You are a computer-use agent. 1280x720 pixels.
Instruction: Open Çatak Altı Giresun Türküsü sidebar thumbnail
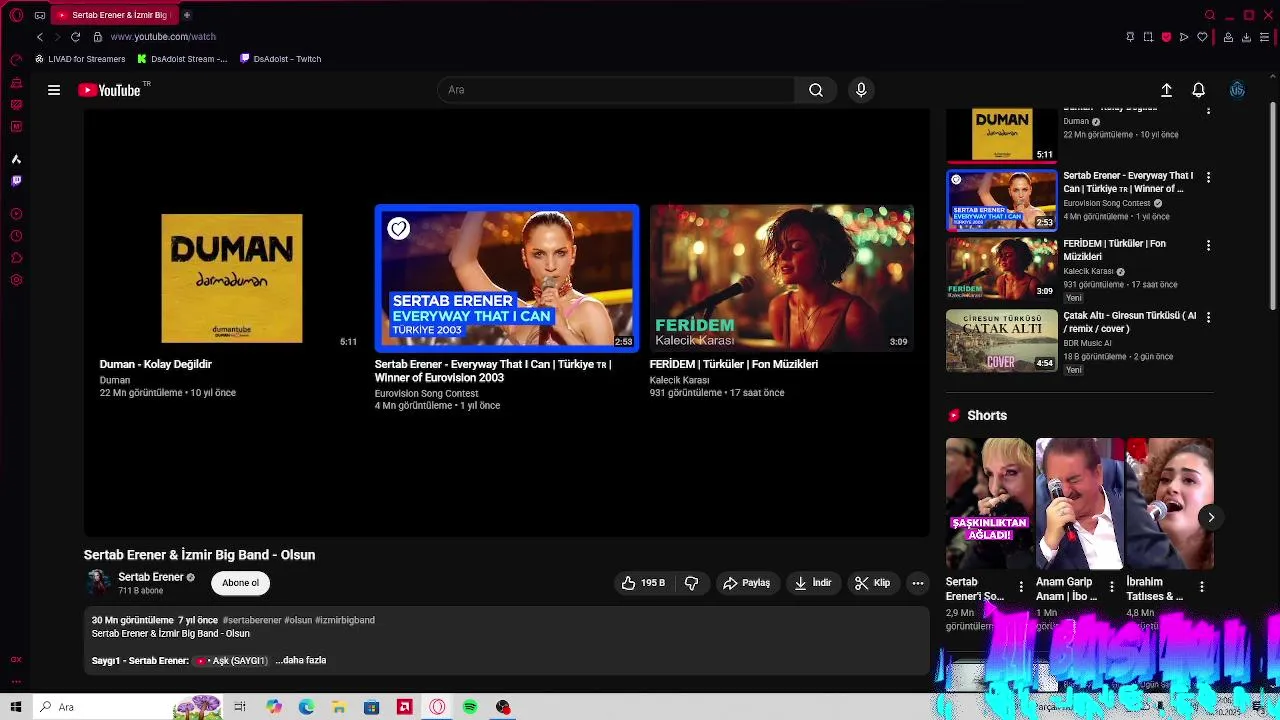[x=1001, y=341]
